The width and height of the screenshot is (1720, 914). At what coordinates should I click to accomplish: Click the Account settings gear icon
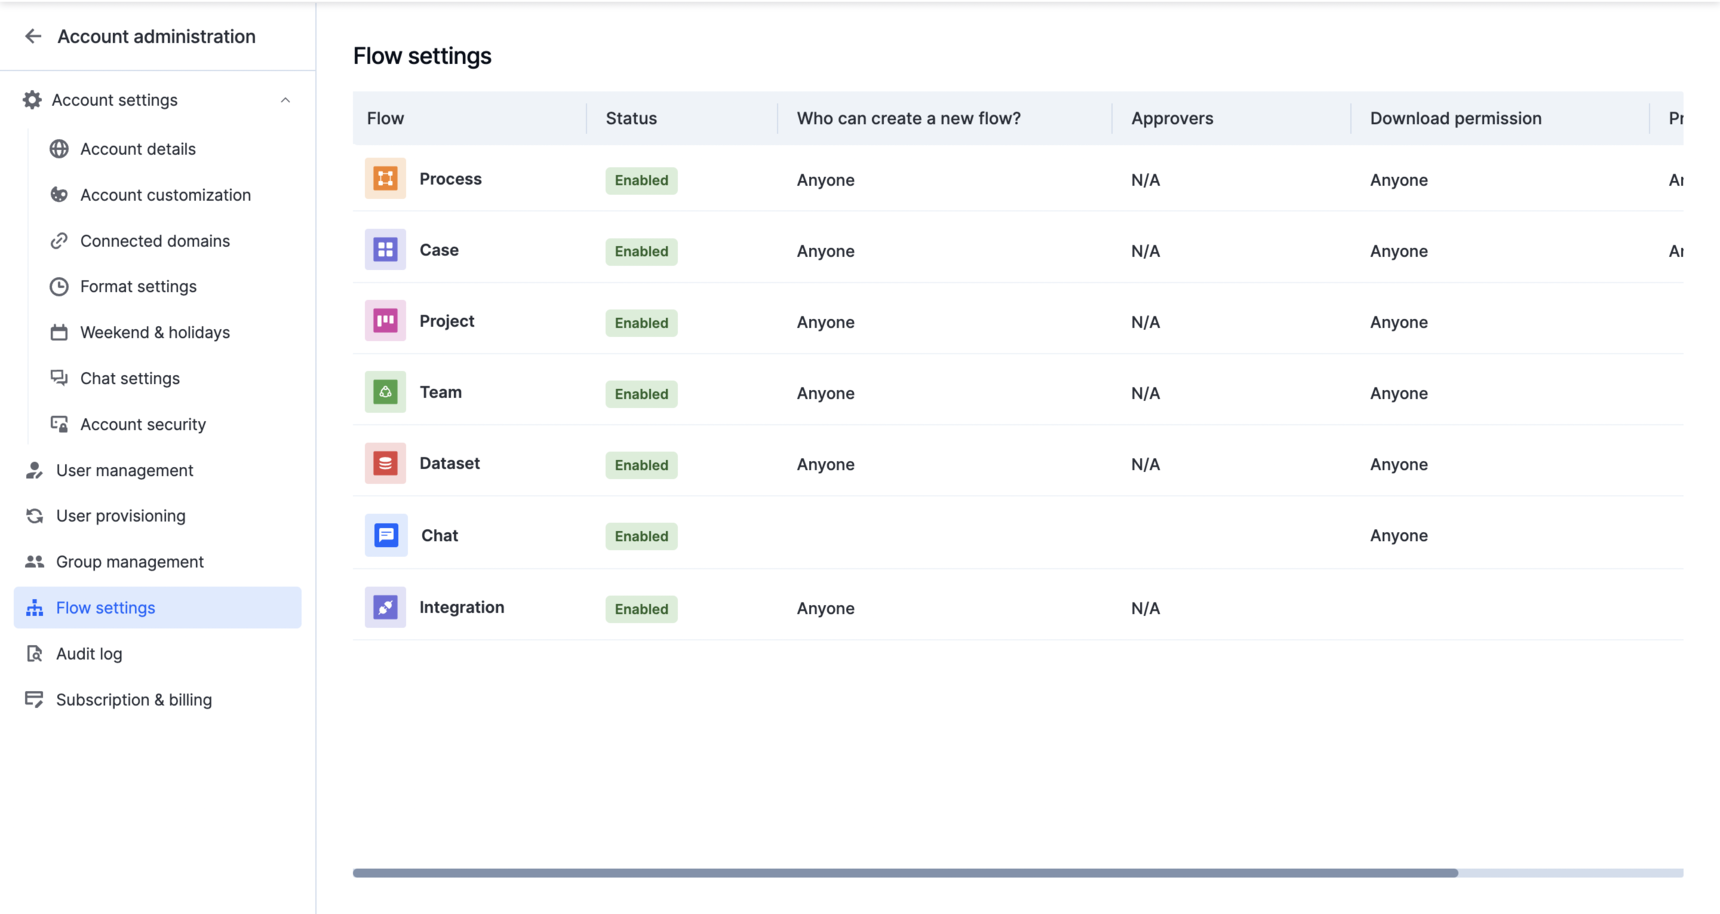32,100
